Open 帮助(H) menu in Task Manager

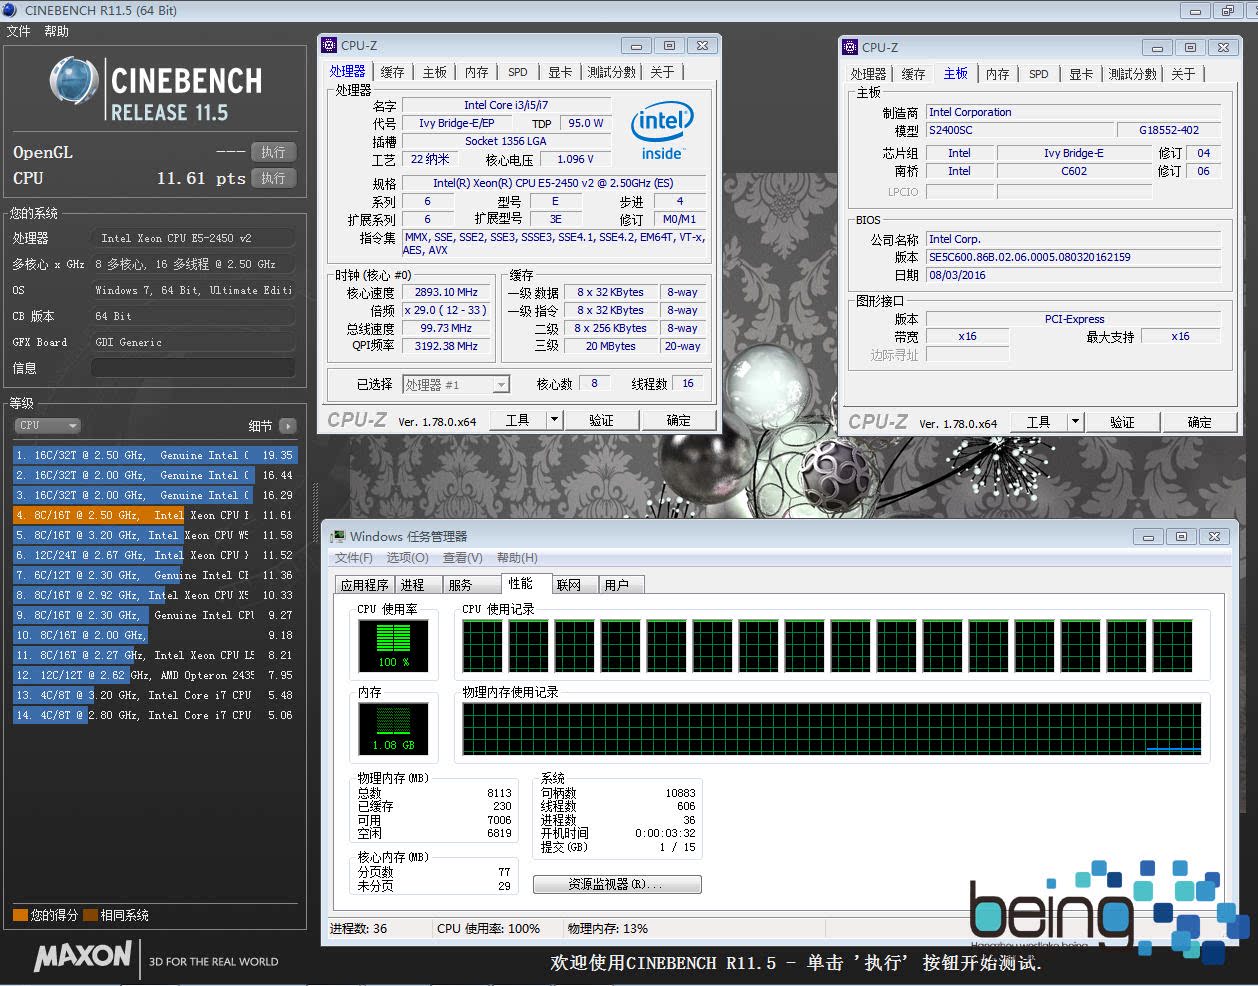coord(517,558)
